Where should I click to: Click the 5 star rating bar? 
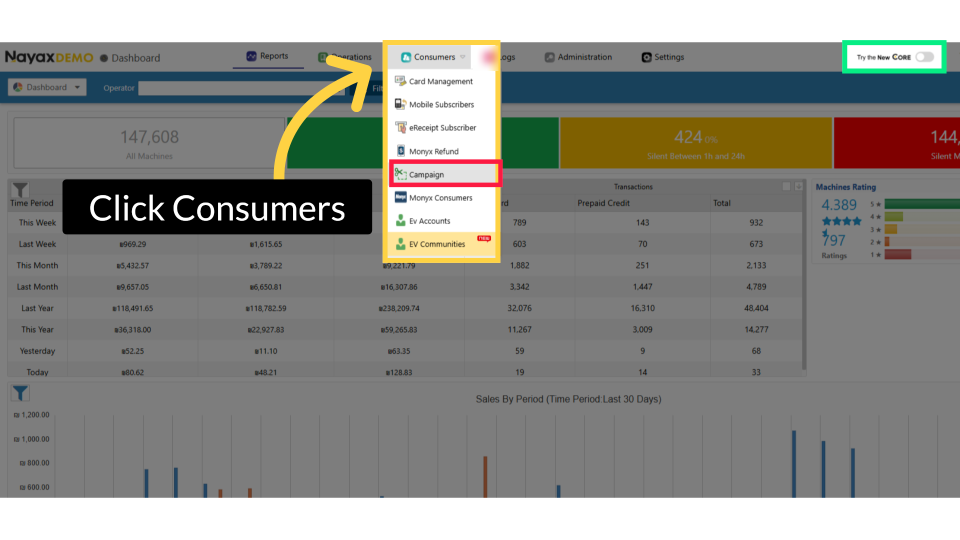tap(922, 204)
